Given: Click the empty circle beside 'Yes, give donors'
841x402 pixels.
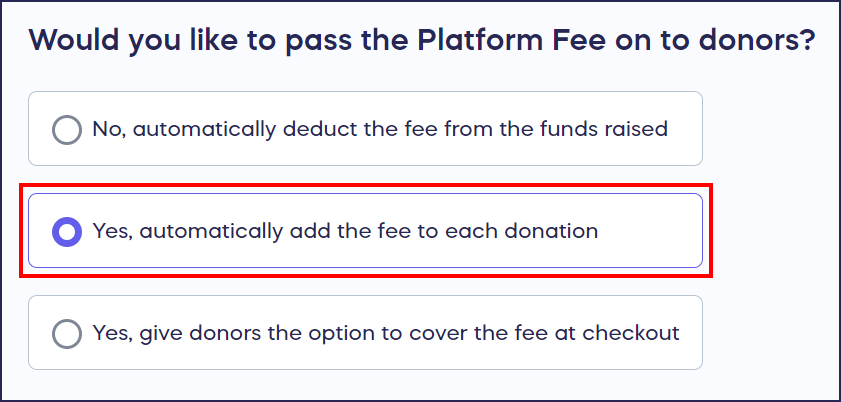Looking at the screenshot, I should pos(66,333).
